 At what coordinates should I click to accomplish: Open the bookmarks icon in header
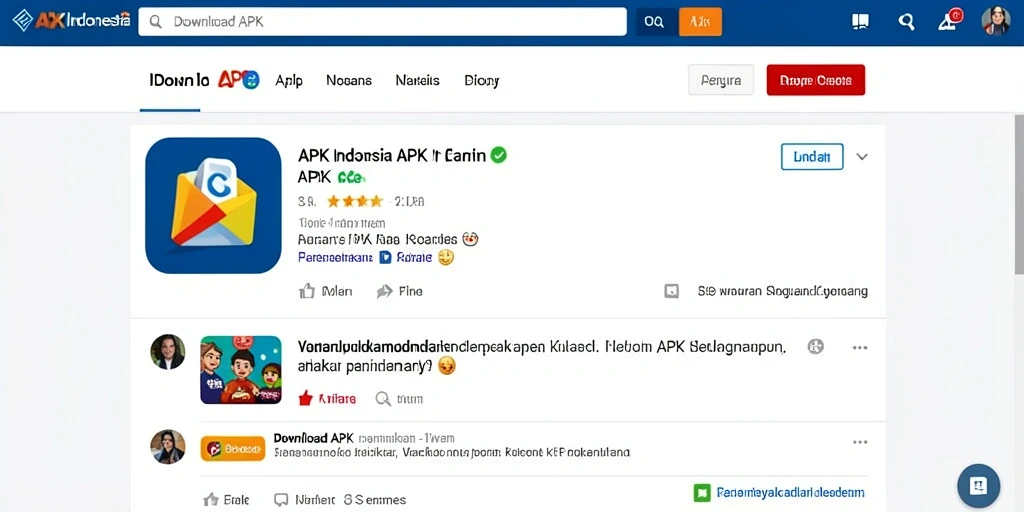click(x=861, y=22)
